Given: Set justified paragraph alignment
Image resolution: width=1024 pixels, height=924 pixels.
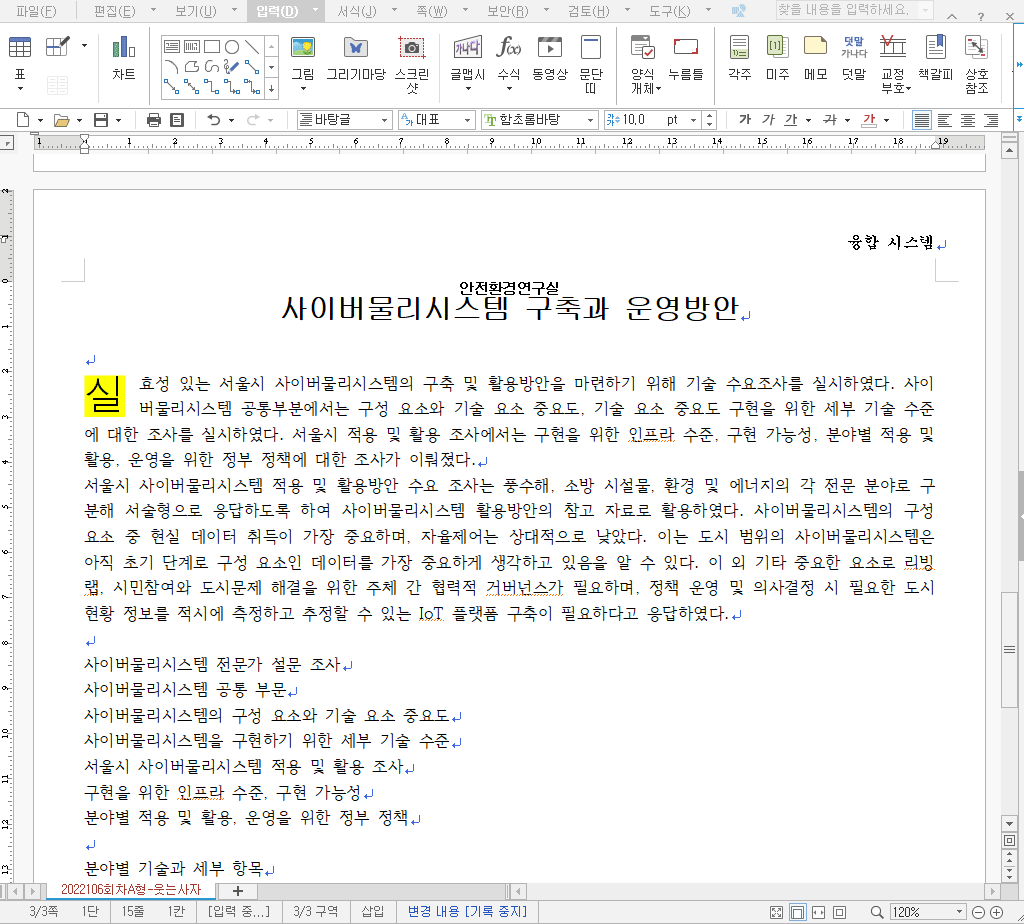Looking at the screenshot, I should [921, 119].
